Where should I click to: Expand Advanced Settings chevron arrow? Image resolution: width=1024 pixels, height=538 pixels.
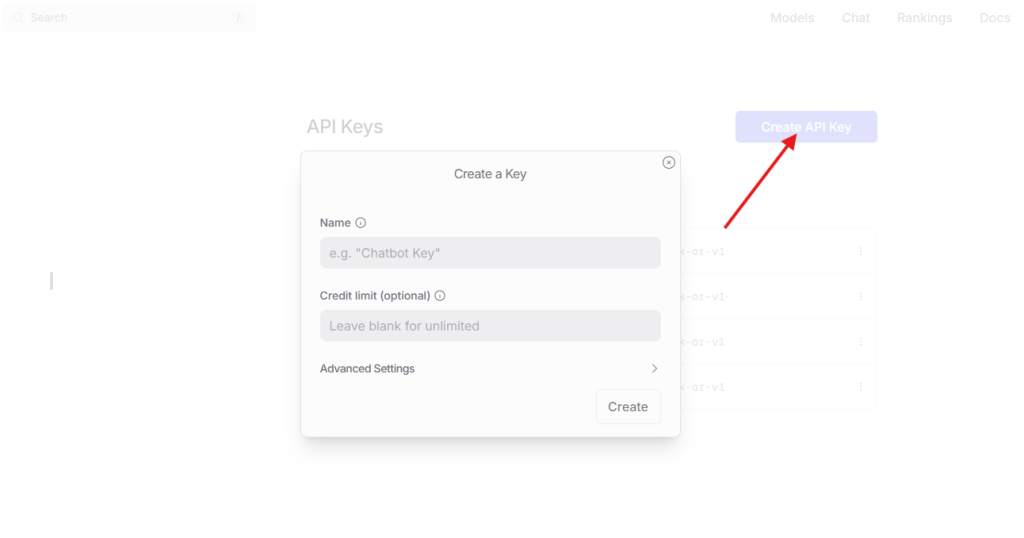click(x=654, y=368)
